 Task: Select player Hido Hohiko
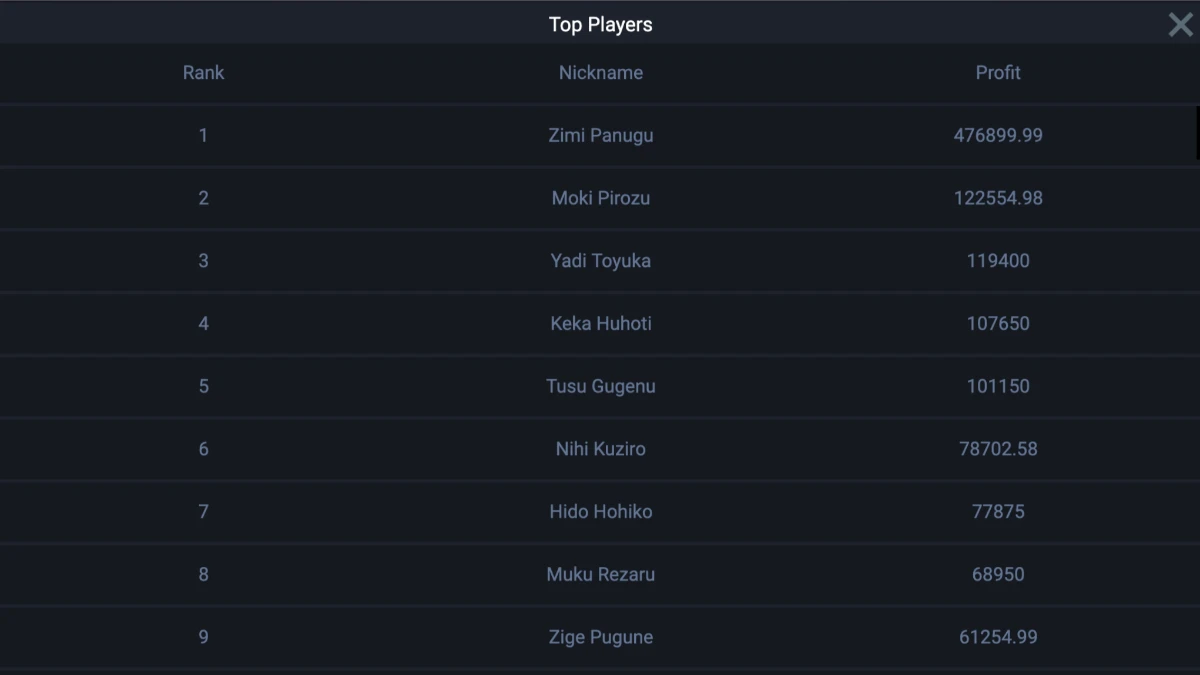coord(600,512)
